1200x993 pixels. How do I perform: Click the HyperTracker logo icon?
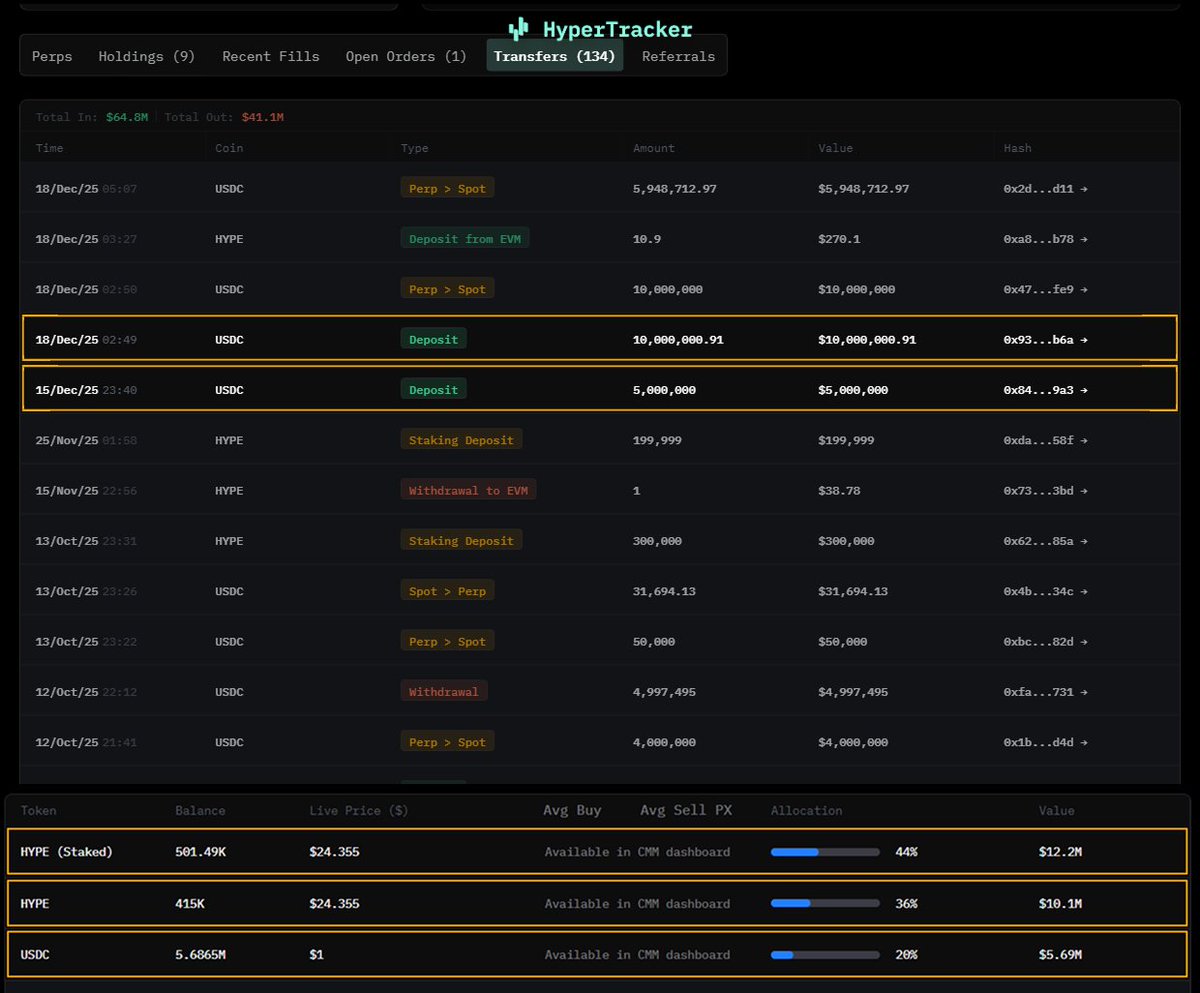[x=518, y=29]
